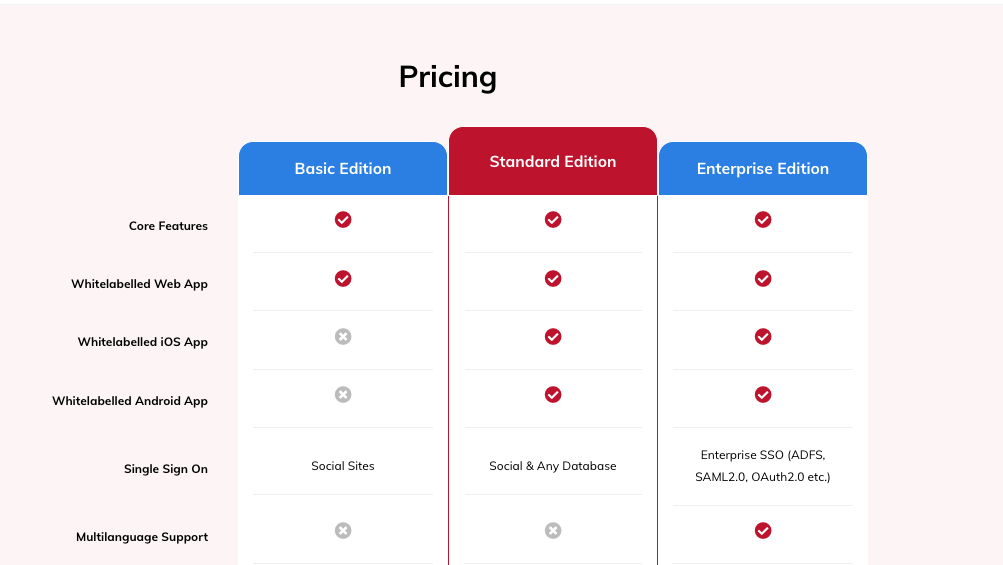Click Enterprise Edition Android App checkmark
1003x565 pixels.
pyautogui.click(x=763, y=395)
